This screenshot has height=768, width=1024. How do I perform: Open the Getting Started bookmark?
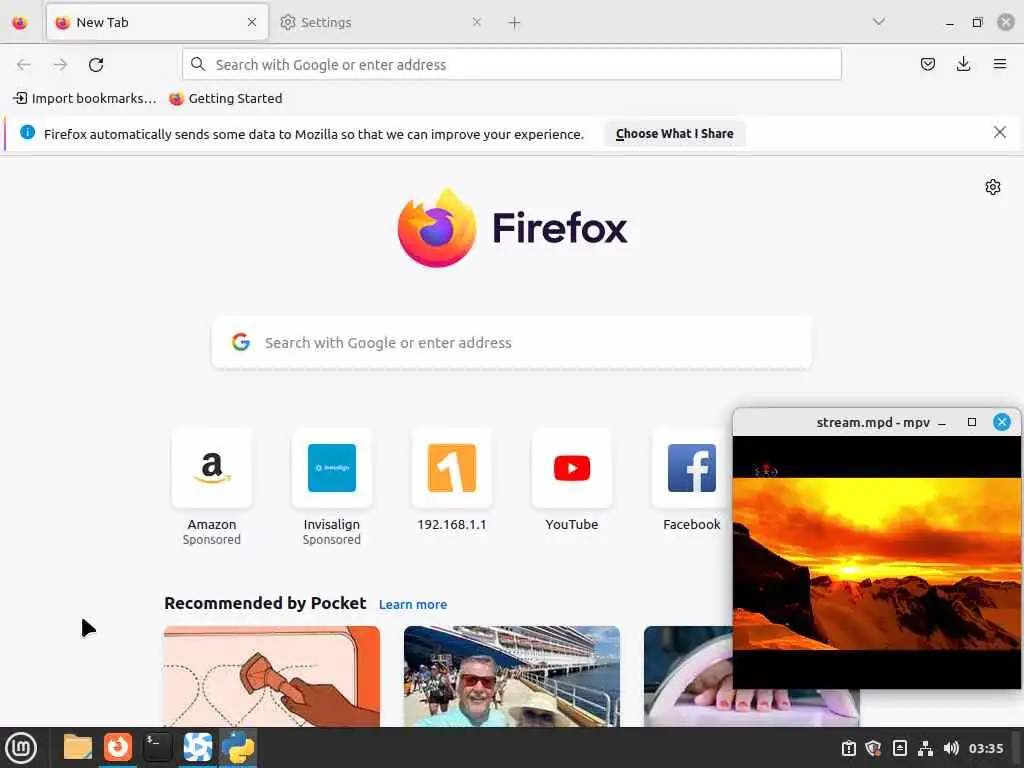[225, 99]
